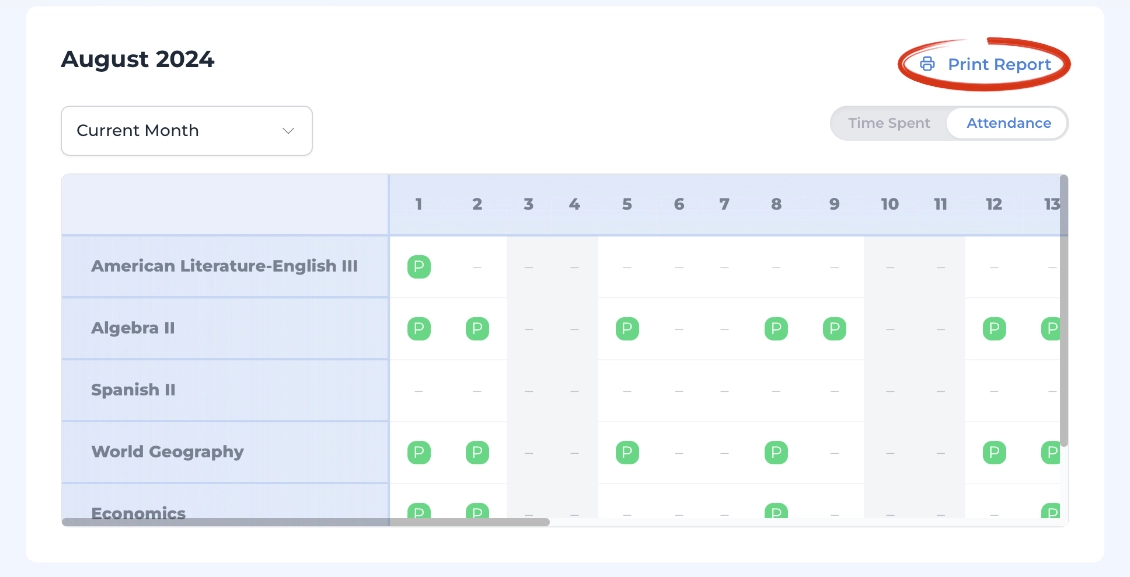The width and height of the screenshot is (1130, 577).
Task: Click the horizontal scrollbar under the table
Action: 306,522
